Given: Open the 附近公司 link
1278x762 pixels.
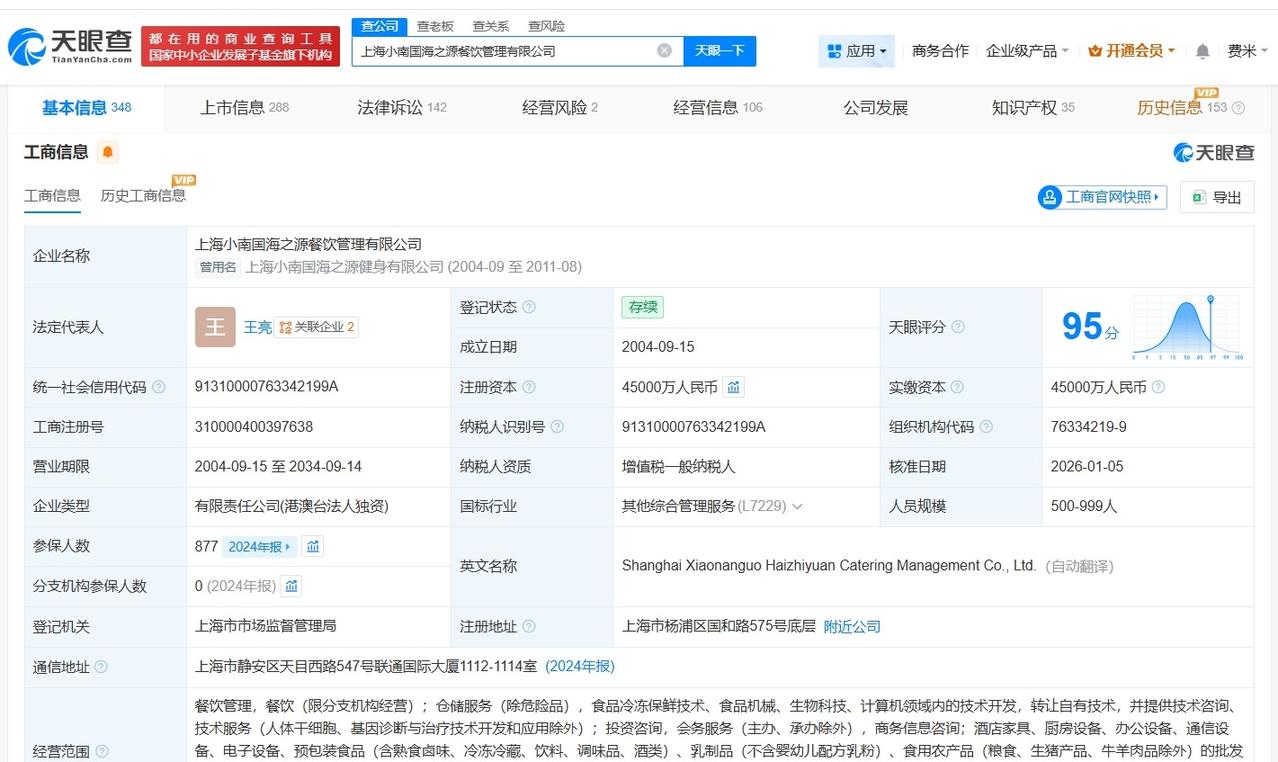Looking at the screenshot, I should (x=852, y=626).
